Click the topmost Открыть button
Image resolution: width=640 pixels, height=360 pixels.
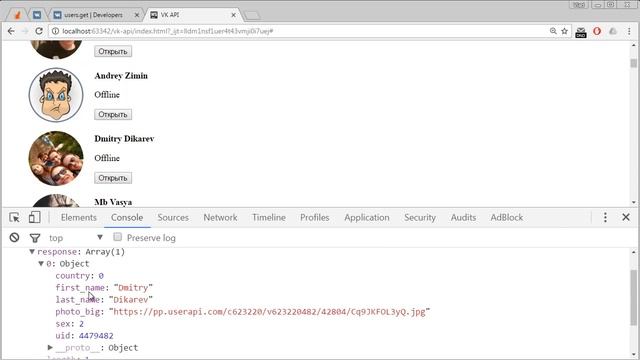[x=113, y=51]
